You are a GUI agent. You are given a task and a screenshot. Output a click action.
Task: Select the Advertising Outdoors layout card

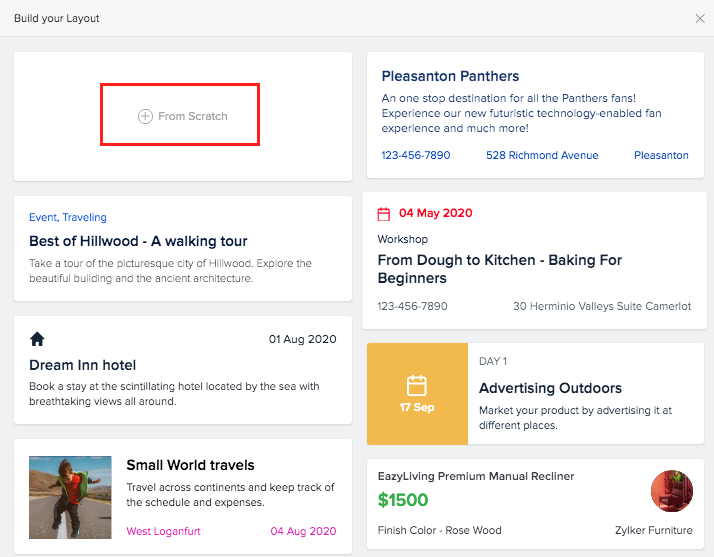(550, 388)
